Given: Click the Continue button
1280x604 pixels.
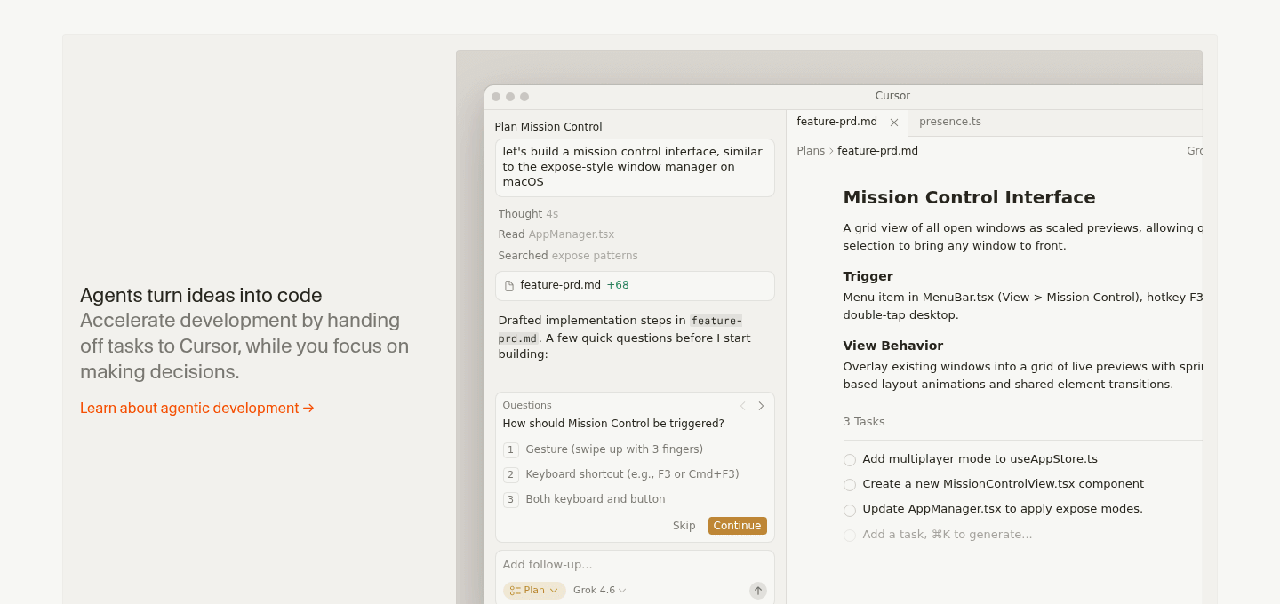Looking at the screenshot, I should tap(737, 526).
